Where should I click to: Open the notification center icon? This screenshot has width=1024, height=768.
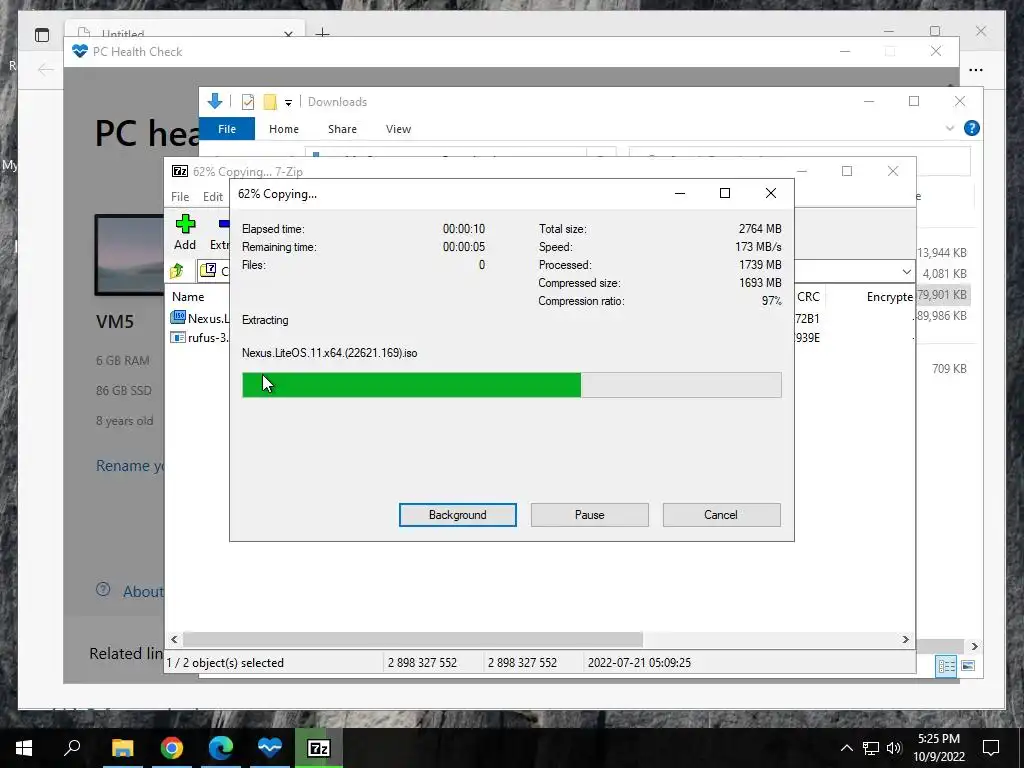[x=991, y=748]
